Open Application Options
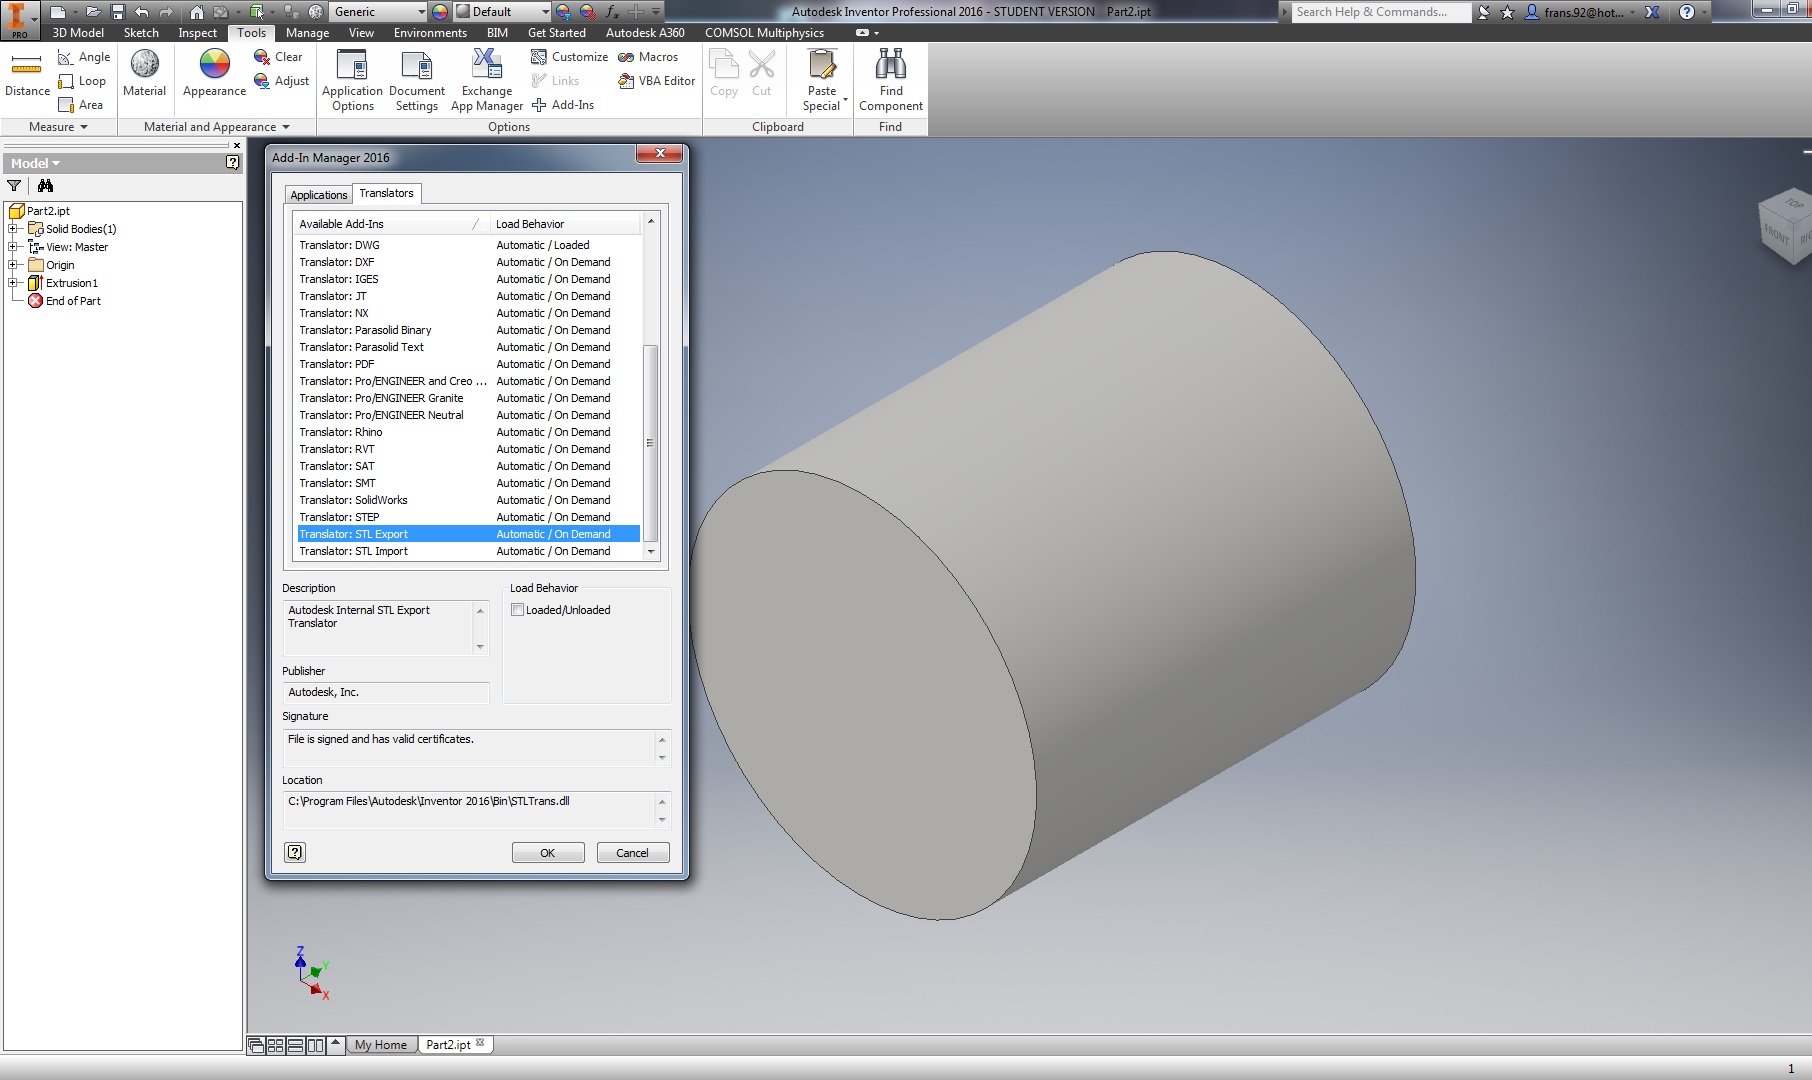Image resolution: width=1812 pixels, height=1080 pixels. tap(352, 80)
